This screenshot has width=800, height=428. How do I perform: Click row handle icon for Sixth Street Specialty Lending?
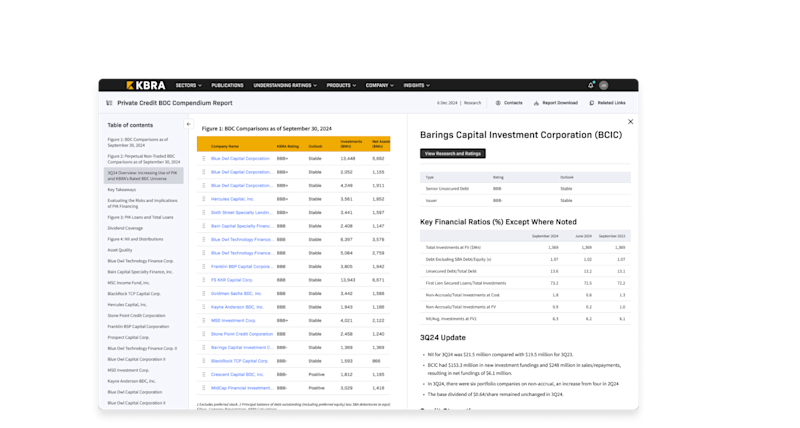point(204,212)
